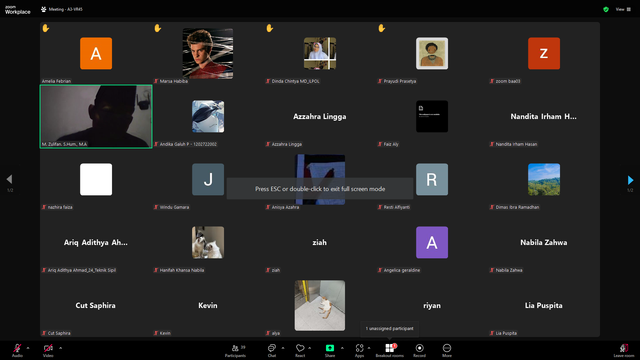Viewport: 640px width, 360px height.
Task: Open the View layout menu
Action: pos(623,9)
